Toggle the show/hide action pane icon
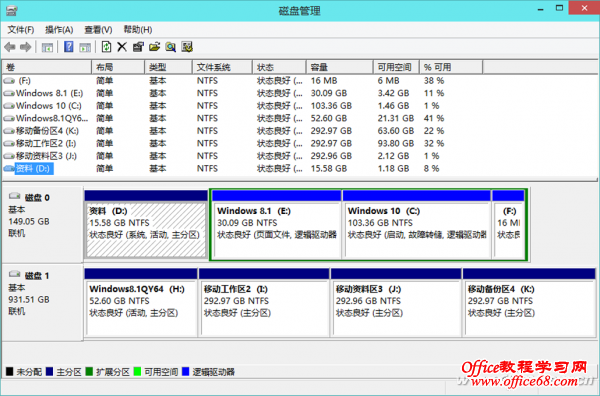 [x=85, y=47]
